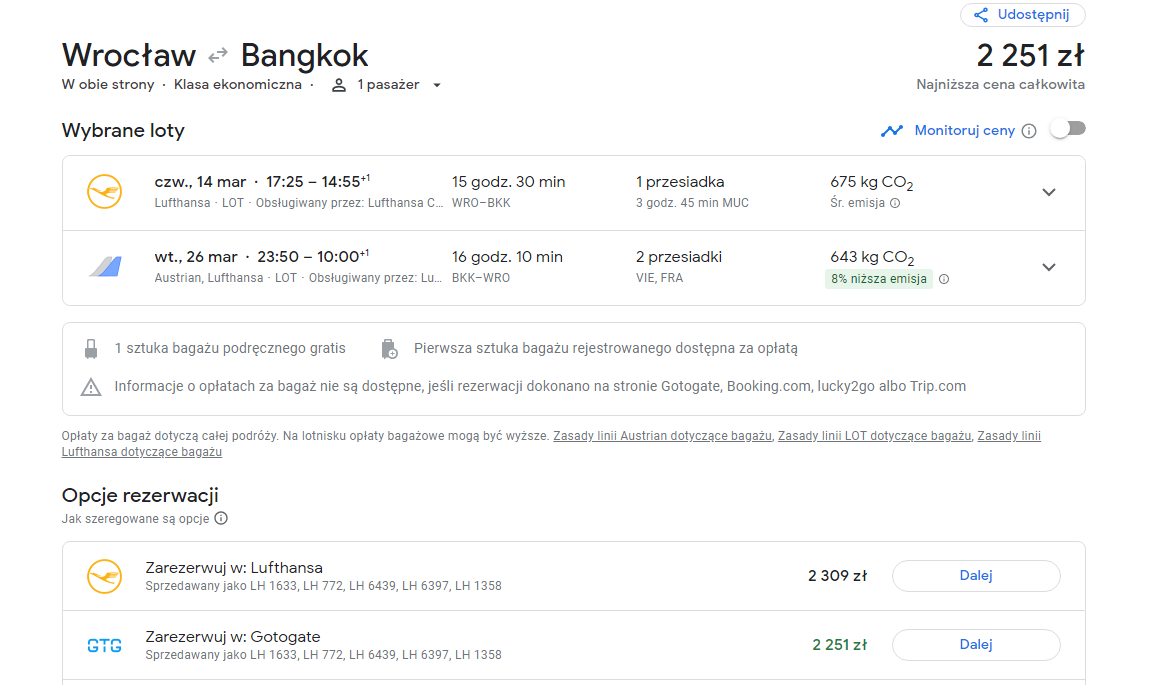1165x685 pixels.
Task: Click Dalej for the Gotogate booking option
Action: click(x=976, y=645)
